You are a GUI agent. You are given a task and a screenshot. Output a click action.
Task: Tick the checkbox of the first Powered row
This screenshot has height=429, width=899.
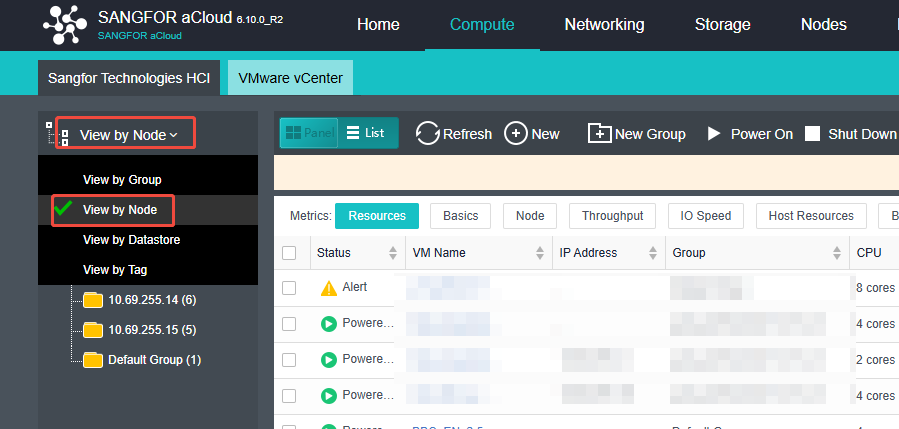[x=289, y=324]
